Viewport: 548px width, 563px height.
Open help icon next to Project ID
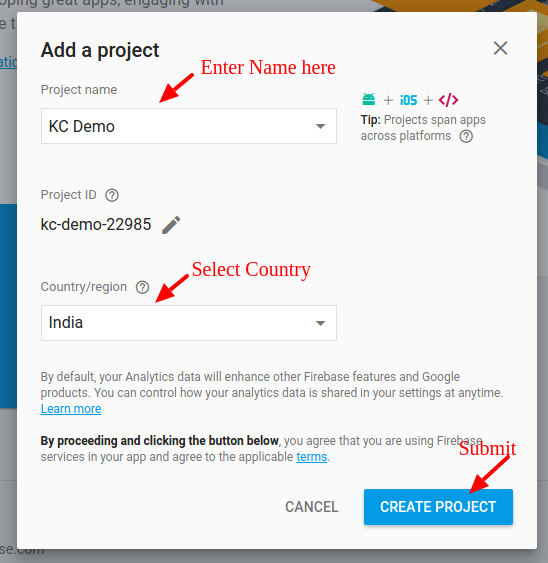tap(112, 195)
